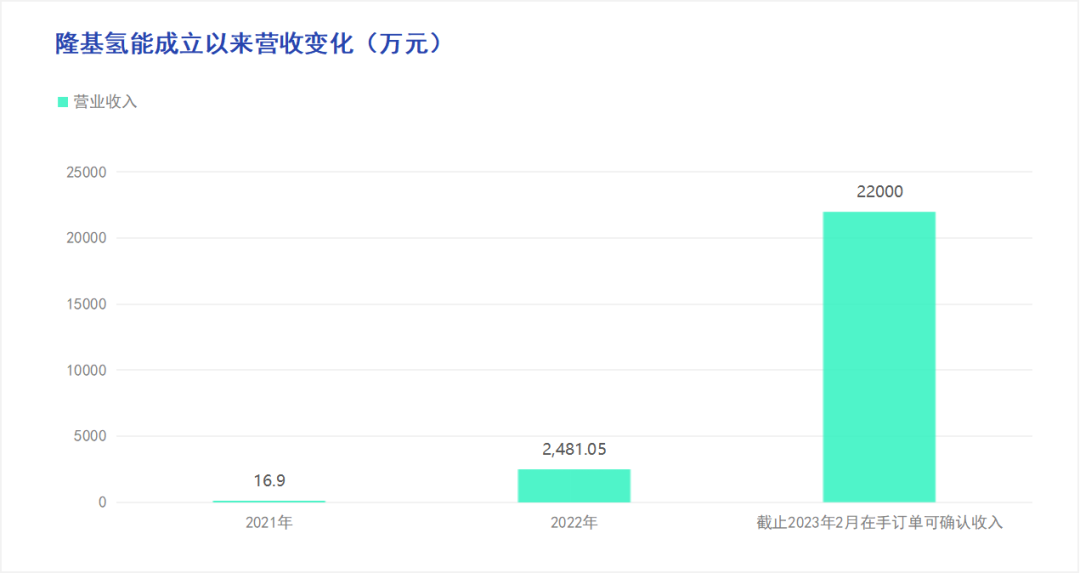
Task: Click the green 营业收入 legend color swatch
Action: pos(63,102)
